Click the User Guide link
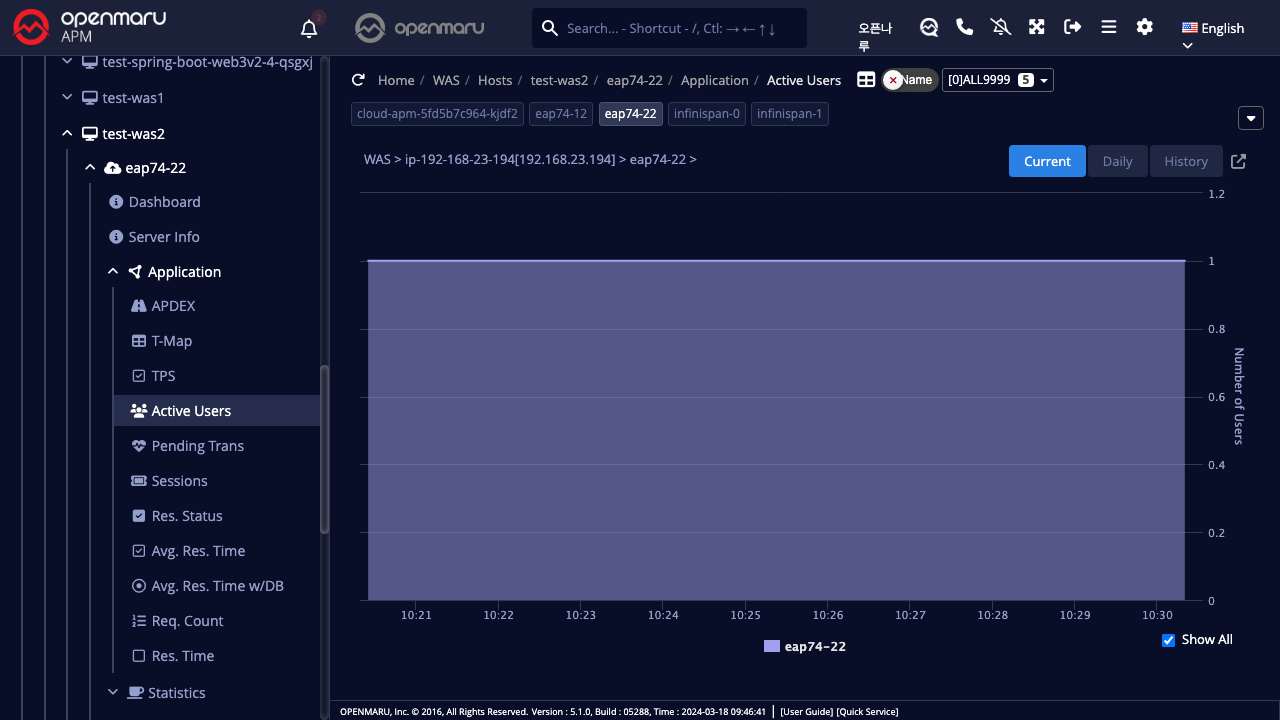The height and width of the screenshot is (720, 1280). [806, 712]
